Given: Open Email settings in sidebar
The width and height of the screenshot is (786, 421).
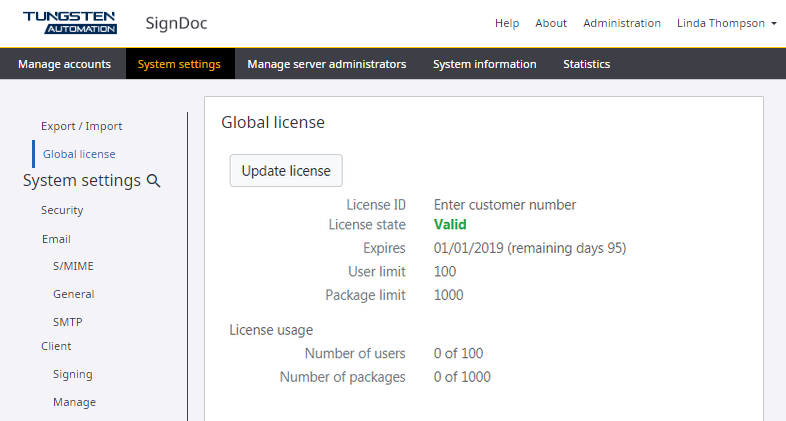Looking at the screenshot, I should pyautogui.click(x=56, y=239).
